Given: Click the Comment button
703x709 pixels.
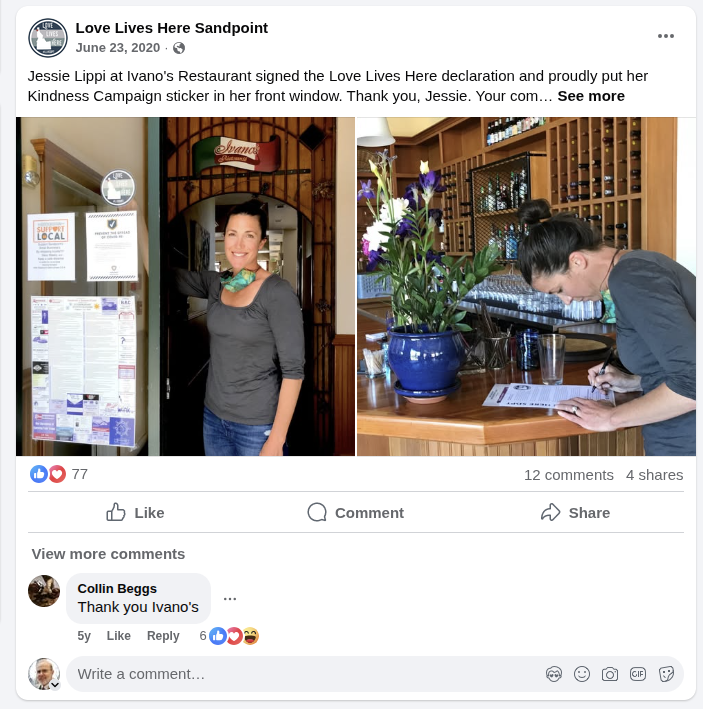Looking at the screenshot, I should tap(355, 513).
